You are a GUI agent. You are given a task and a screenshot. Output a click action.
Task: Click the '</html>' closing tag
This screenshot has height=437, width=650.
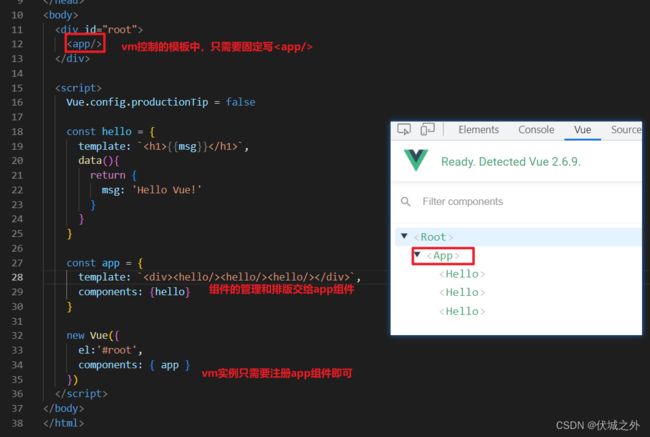click(x=63, y=423)
